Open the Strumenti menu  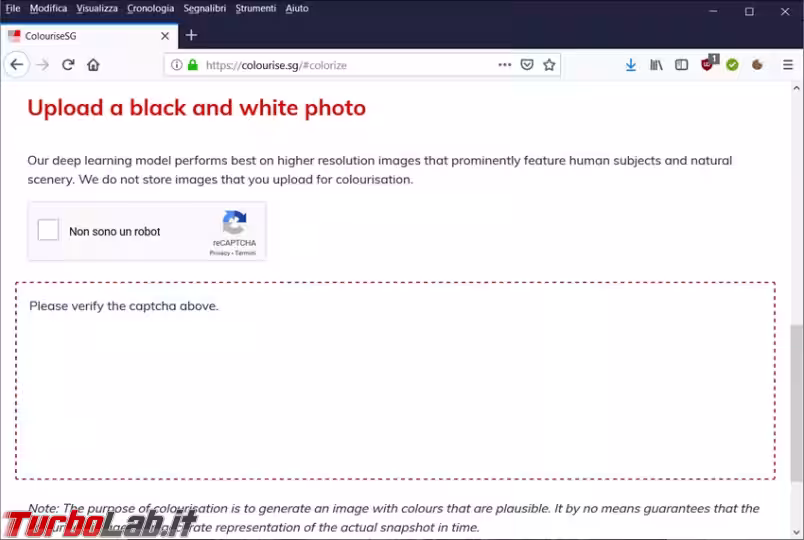(255, 9)
